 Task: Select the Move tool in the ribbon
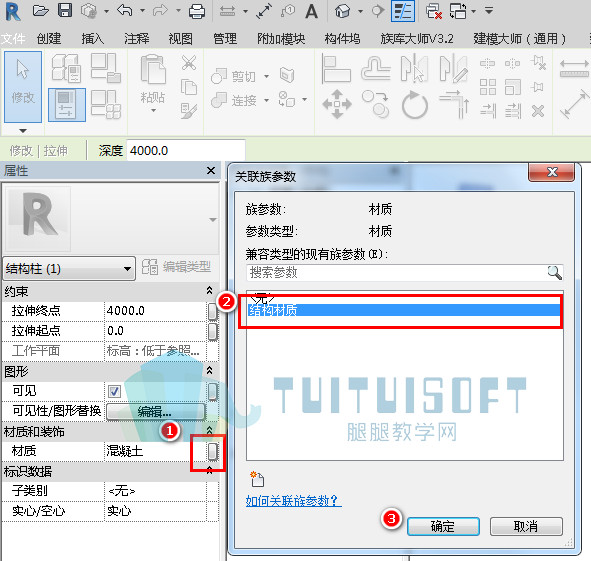click(337, 104)
